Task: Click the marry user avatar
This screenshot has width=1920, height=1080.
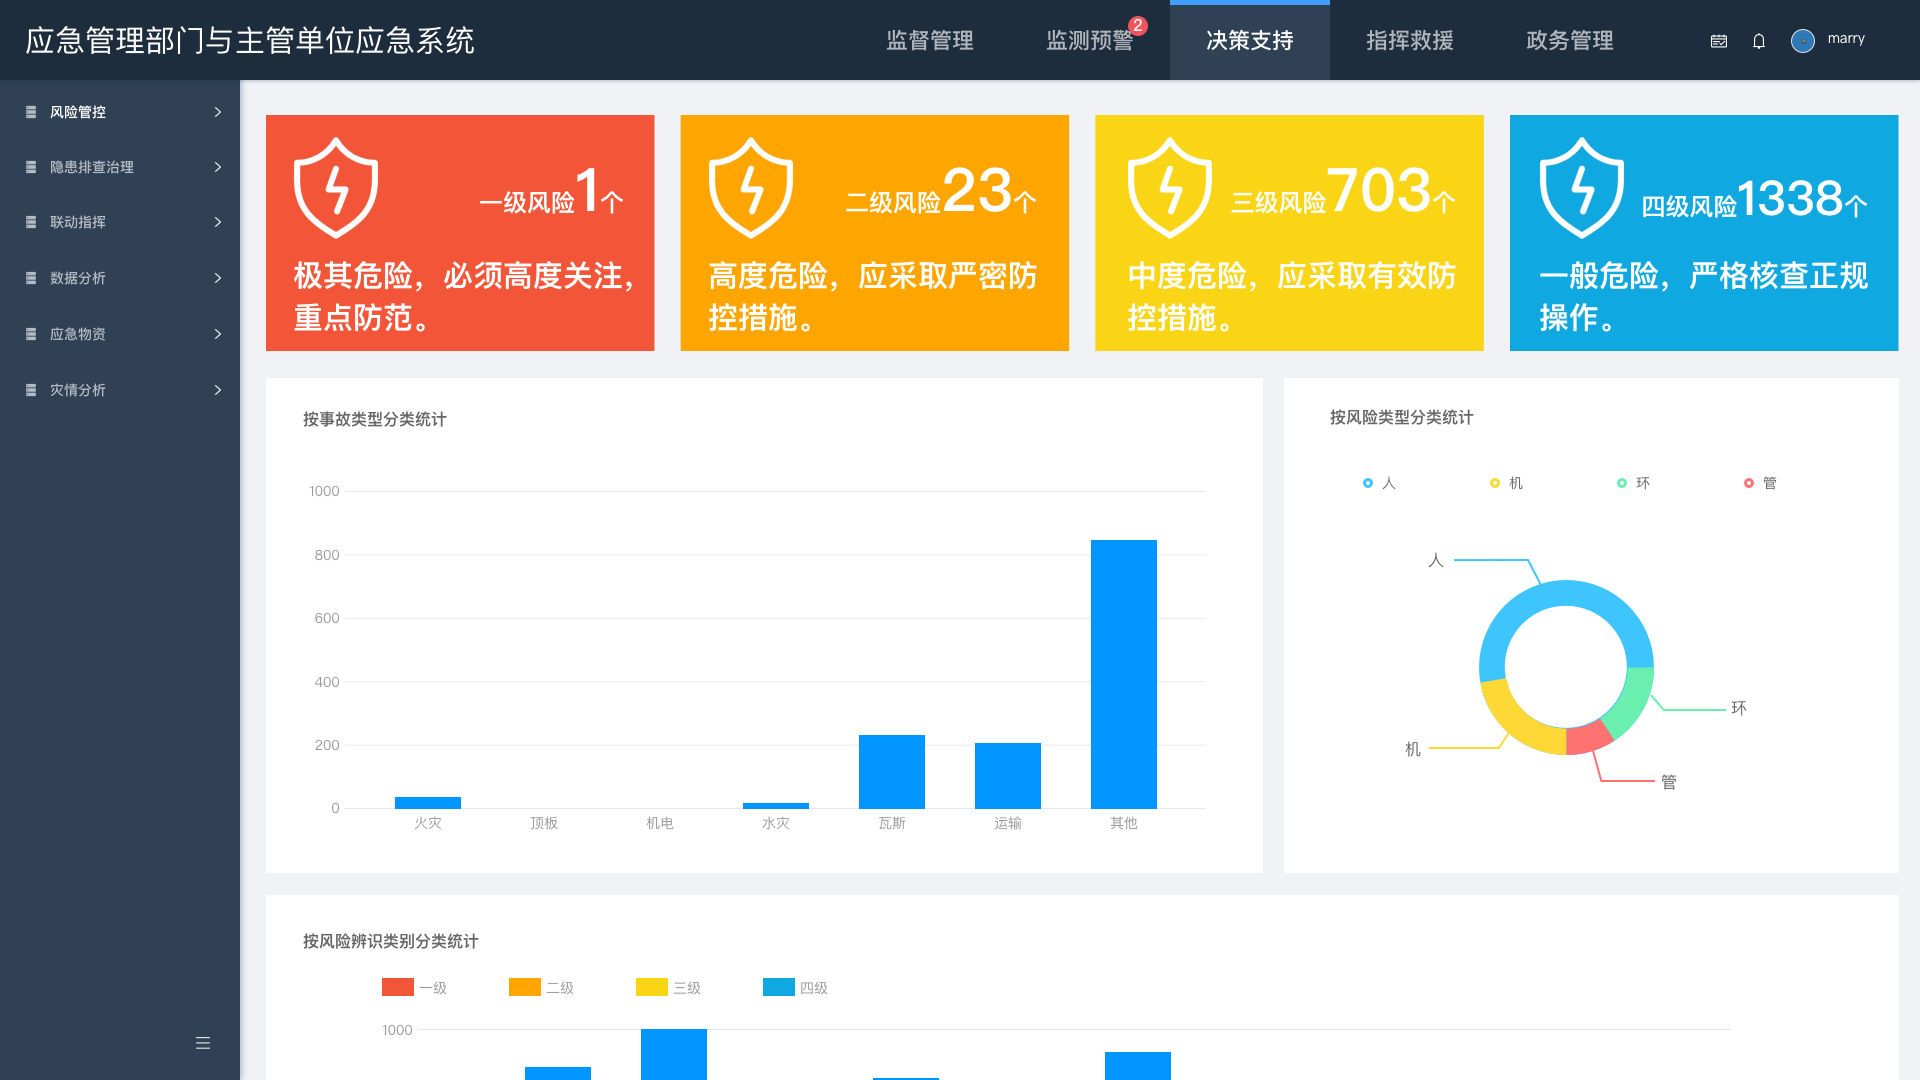Action: pyautogui.click(x=1802, y=41)
